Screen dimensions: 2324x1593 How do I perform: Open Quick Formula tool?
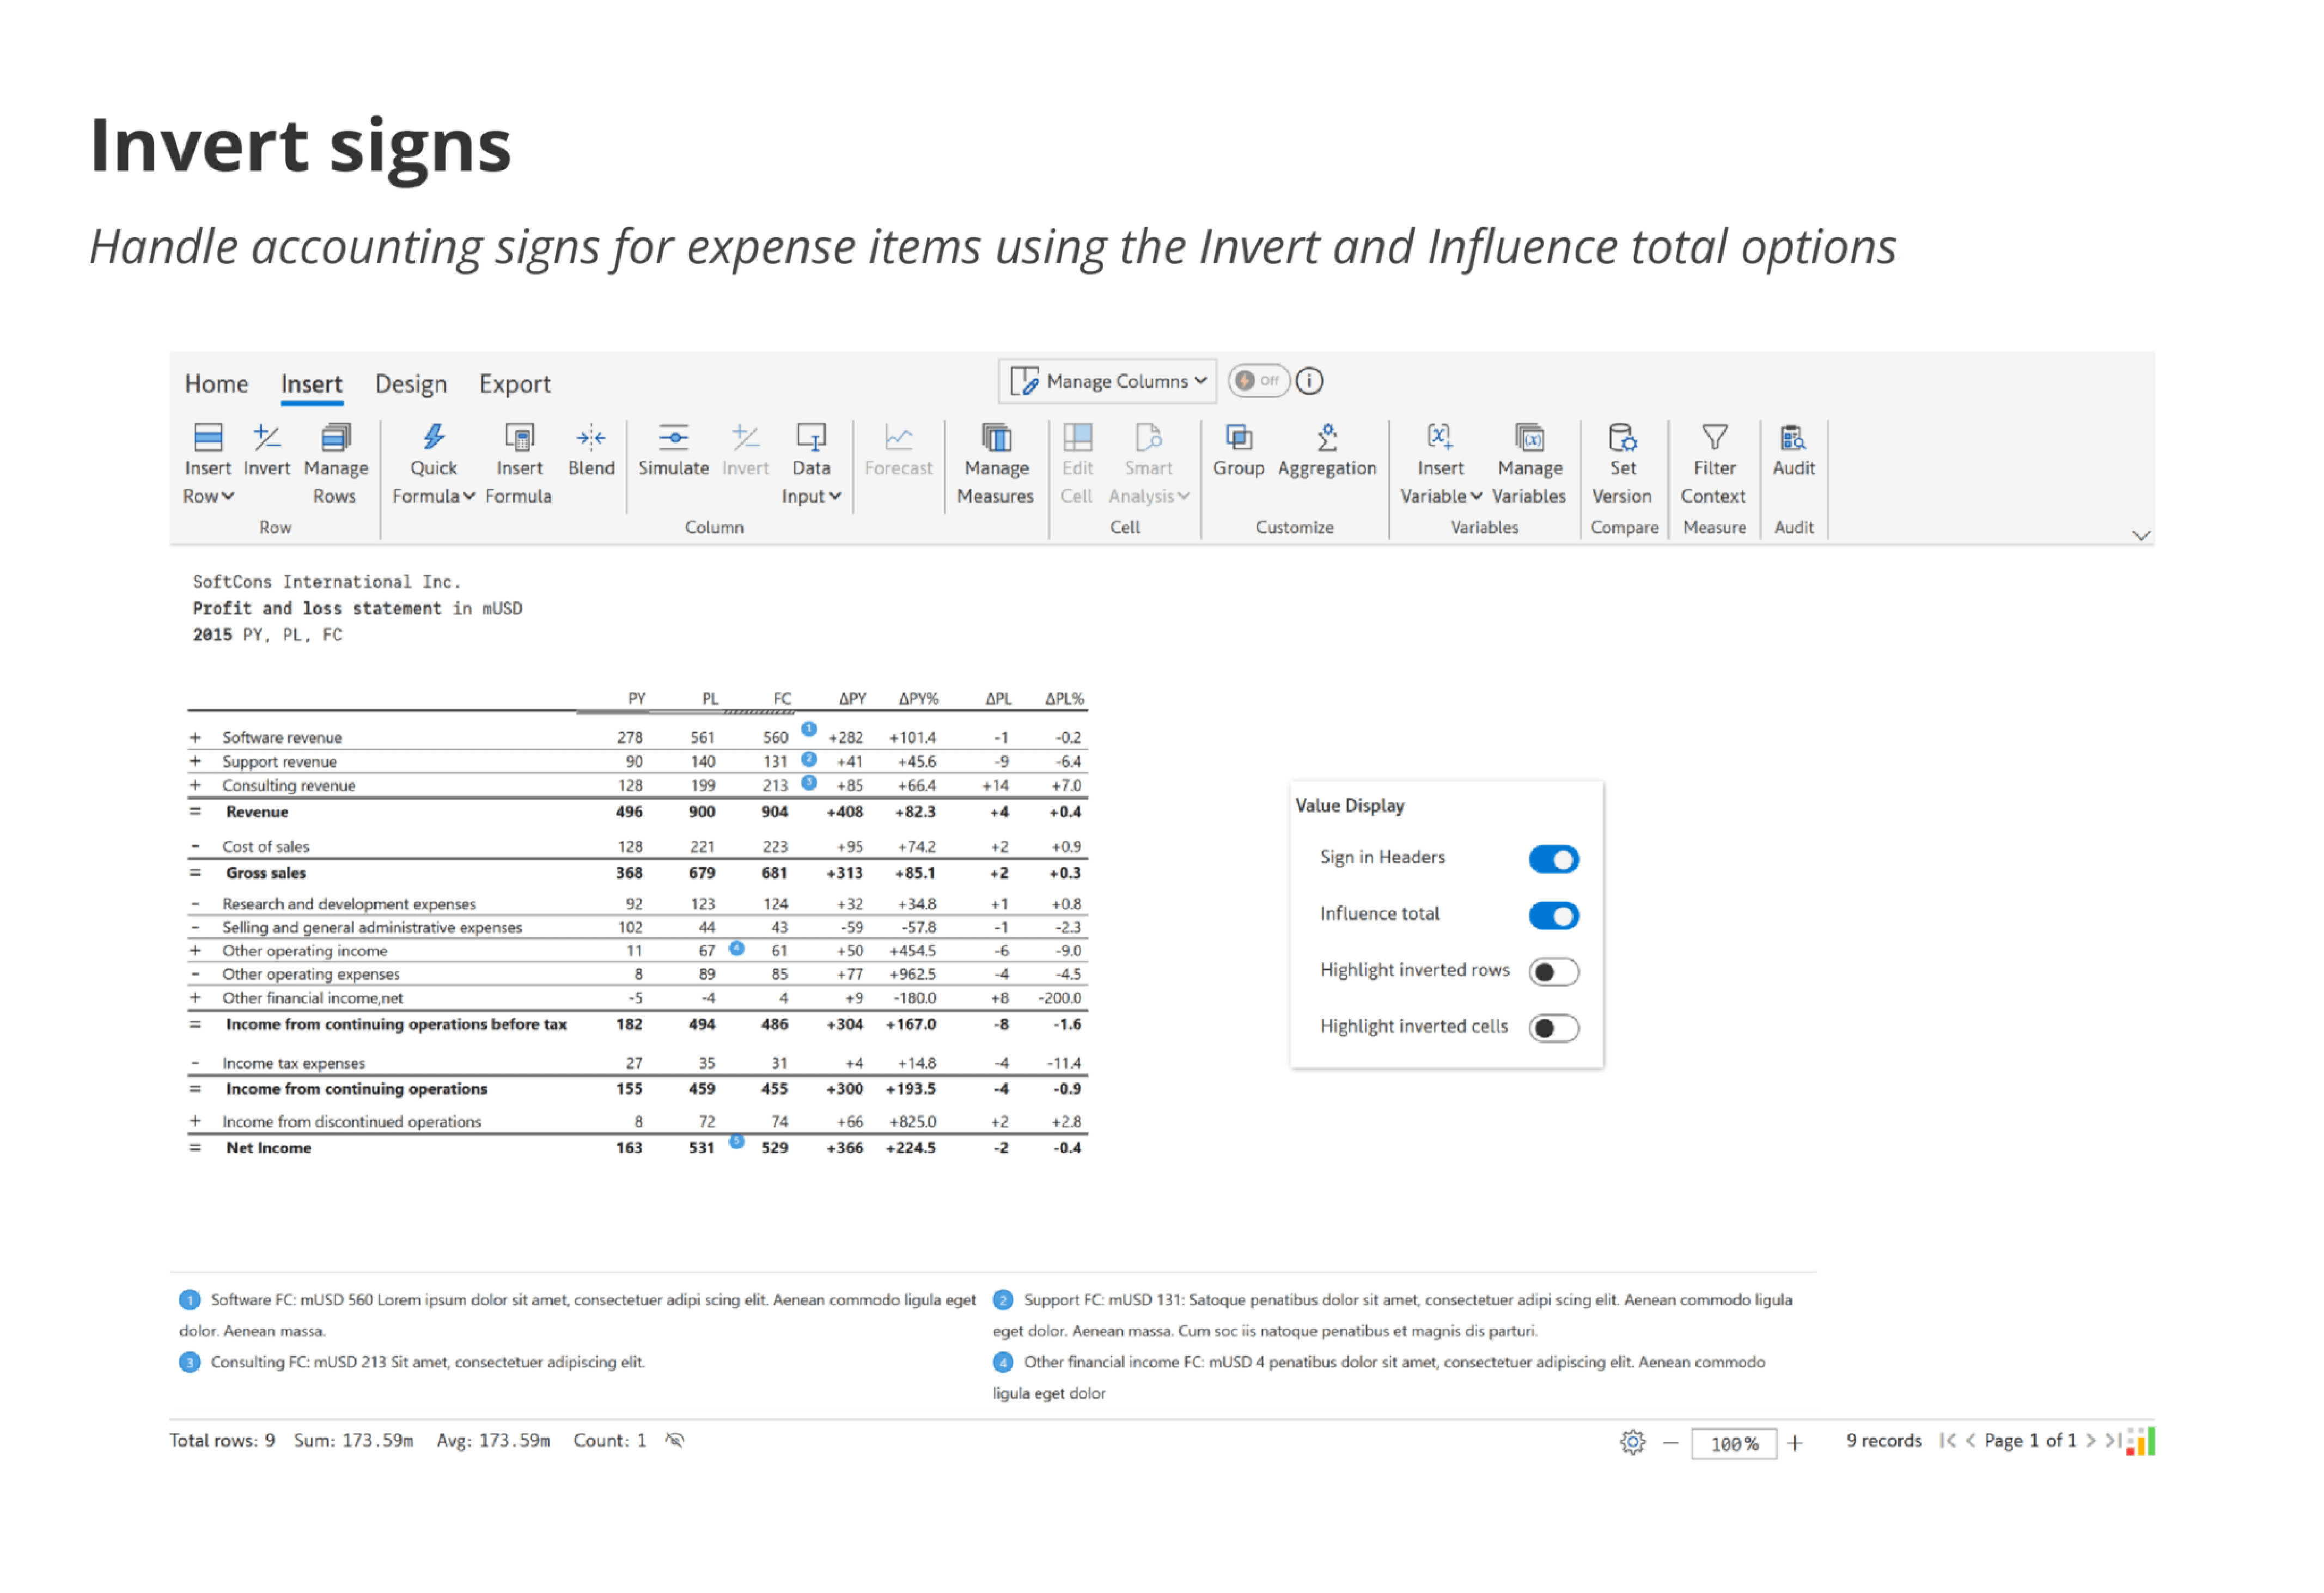[433, 463]
